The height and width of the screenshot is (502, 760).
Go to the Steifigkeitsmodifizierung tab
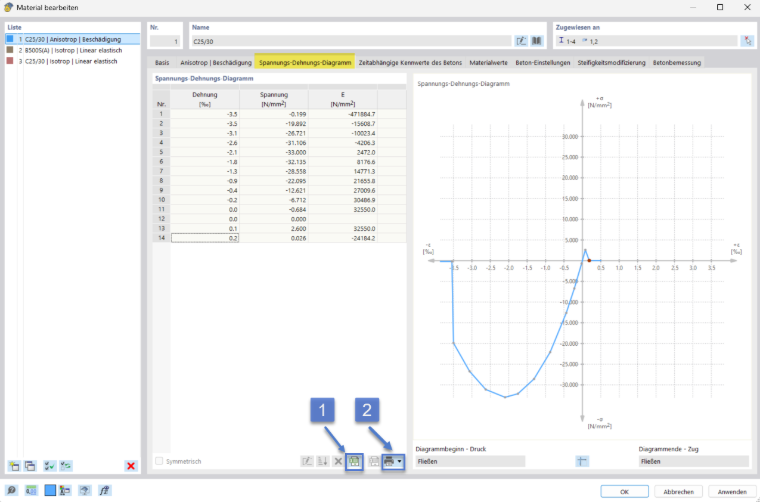(x=612, y=63)
